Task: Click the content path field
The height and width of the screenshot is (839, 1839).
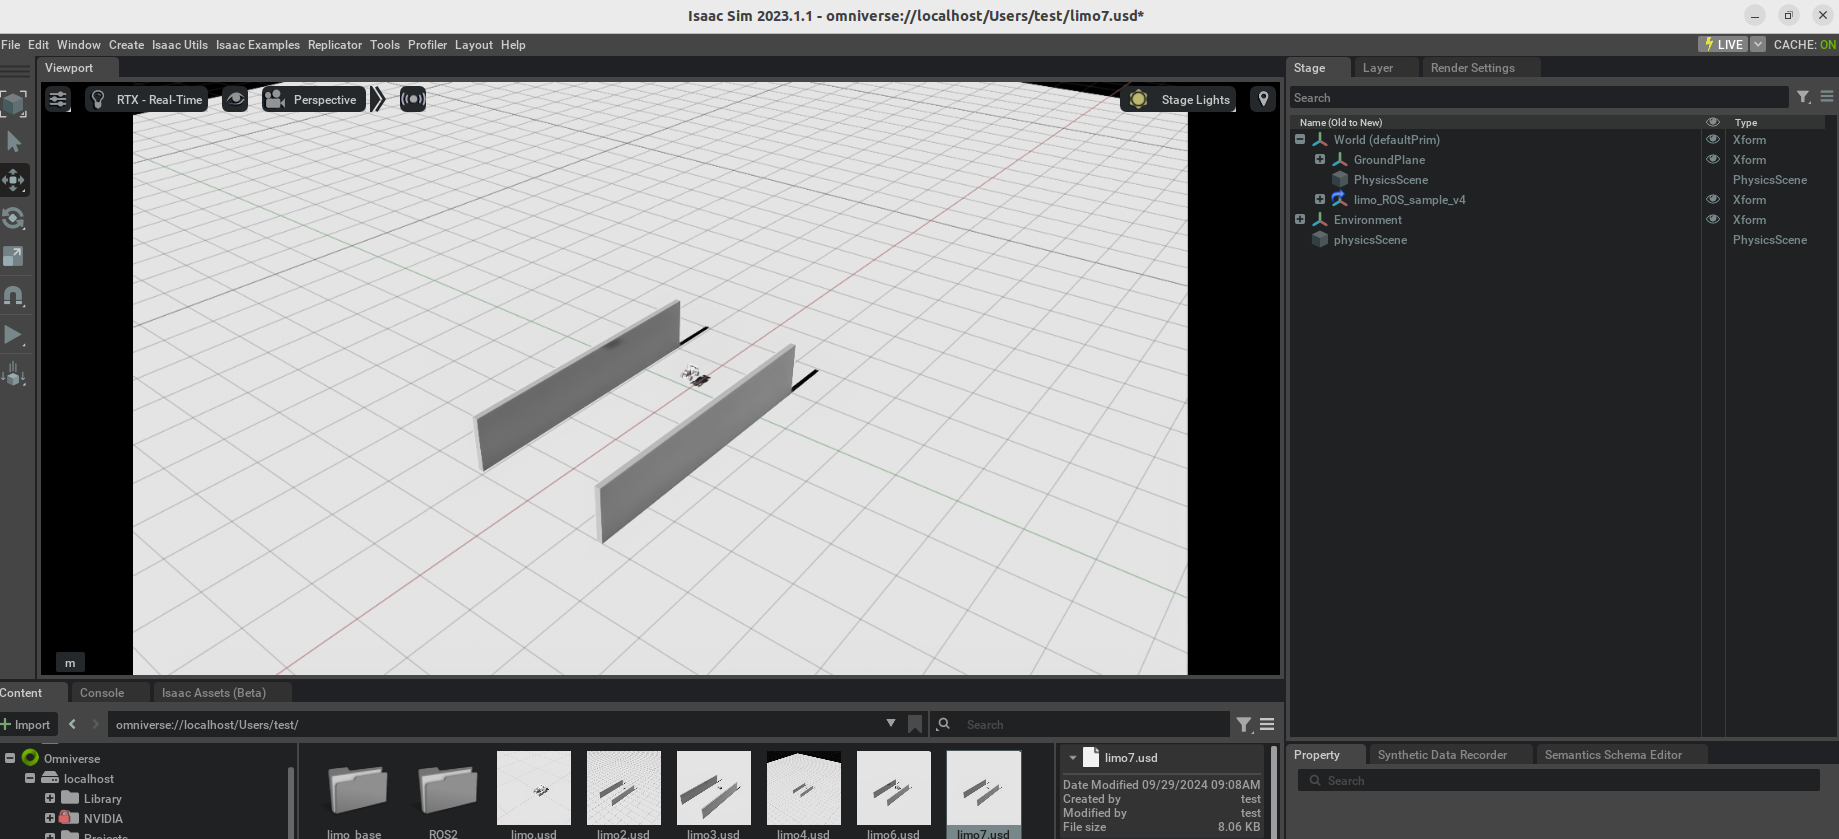Action: point(495,725)
